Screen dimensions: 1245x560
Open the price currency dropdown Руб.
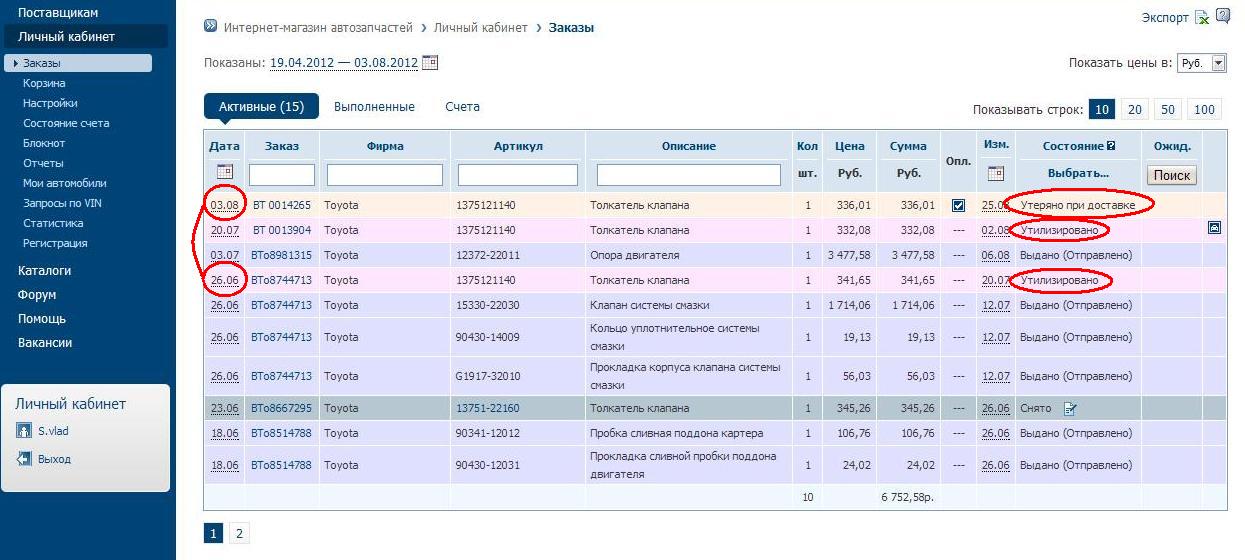[1202, 63]
